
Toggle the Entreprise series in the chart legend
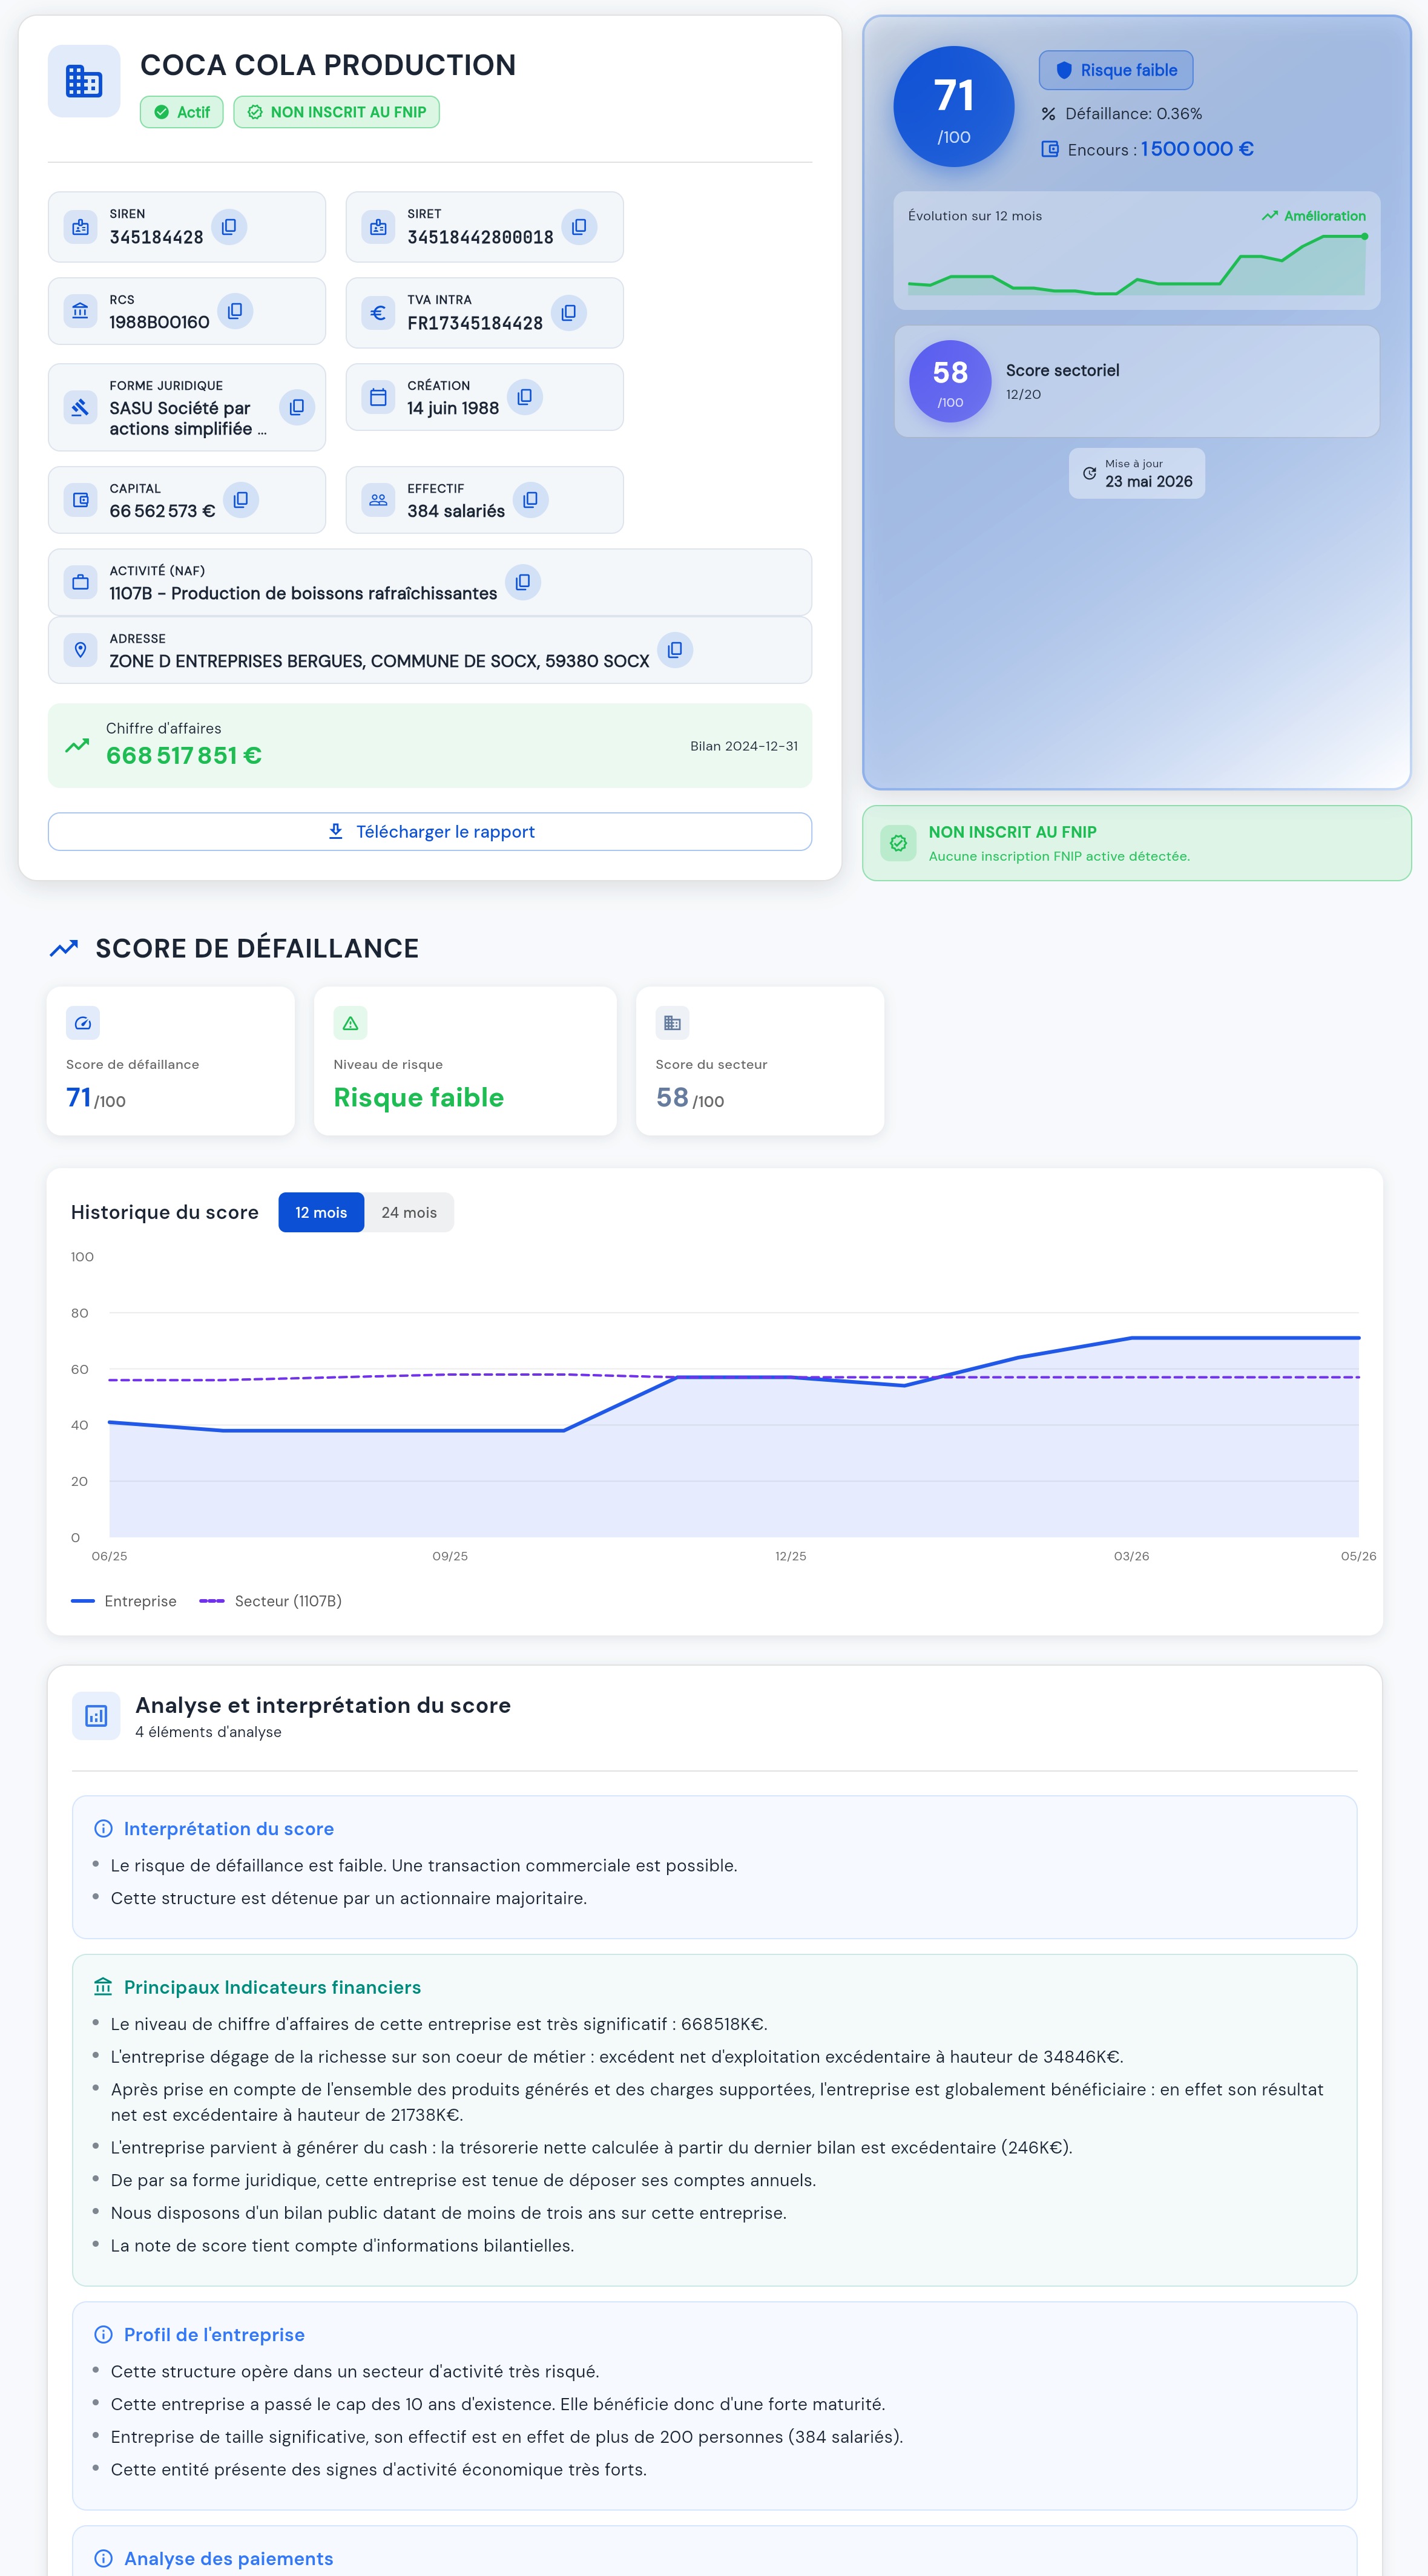click(x=124, y=1601)
